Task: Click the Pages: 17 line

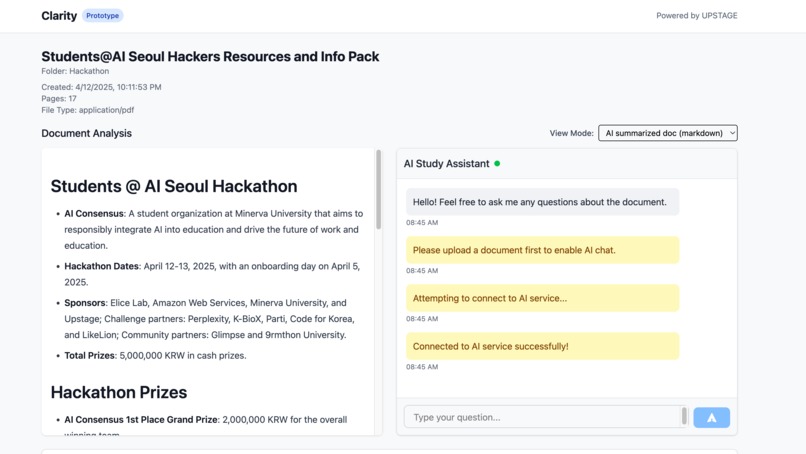Action: click(59, 98)
